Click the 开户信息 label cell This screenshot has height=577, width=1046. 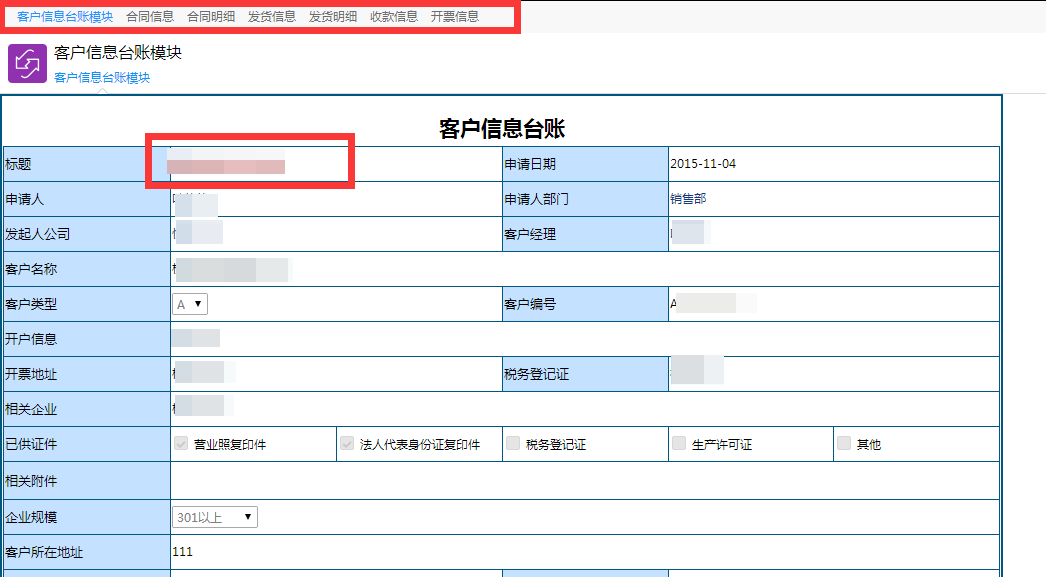click(x=87, y=339)
